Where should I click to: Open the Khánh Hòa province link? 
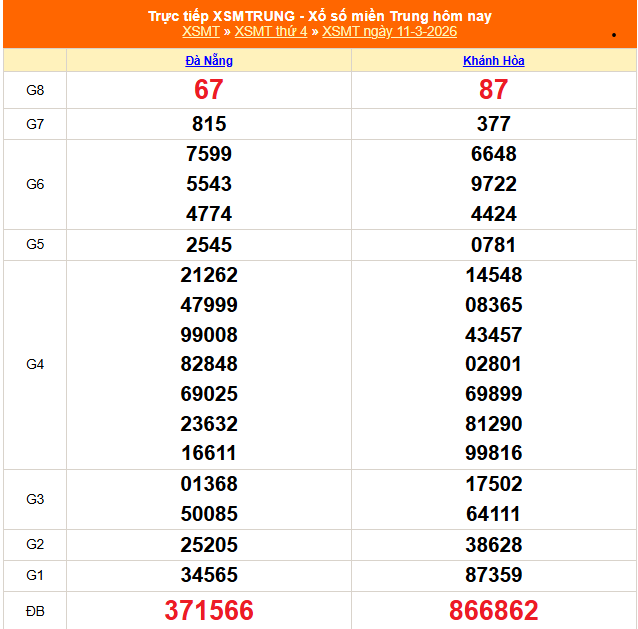(493, 61)
